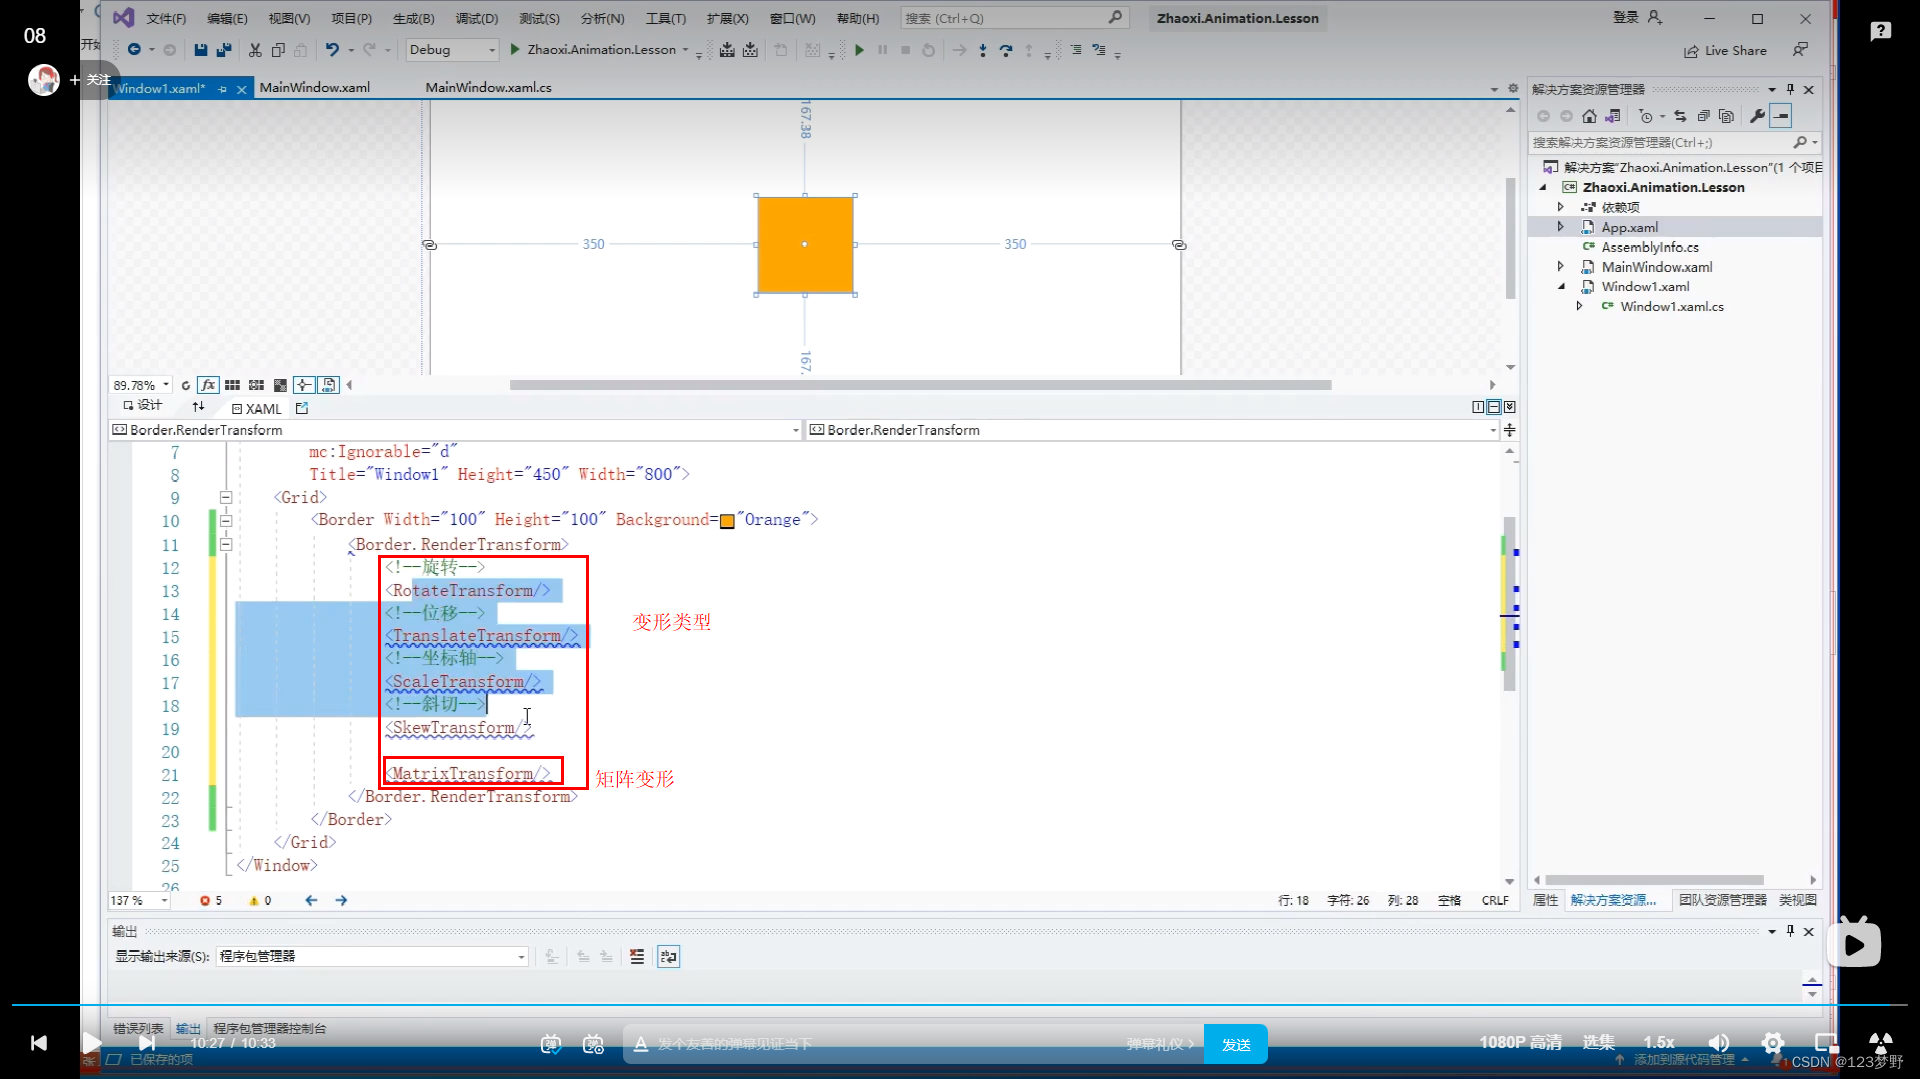The width and height of the screenshot is (1920, 1079).
Task: Click the Live Share button
Action: [x=1726, y=50]
